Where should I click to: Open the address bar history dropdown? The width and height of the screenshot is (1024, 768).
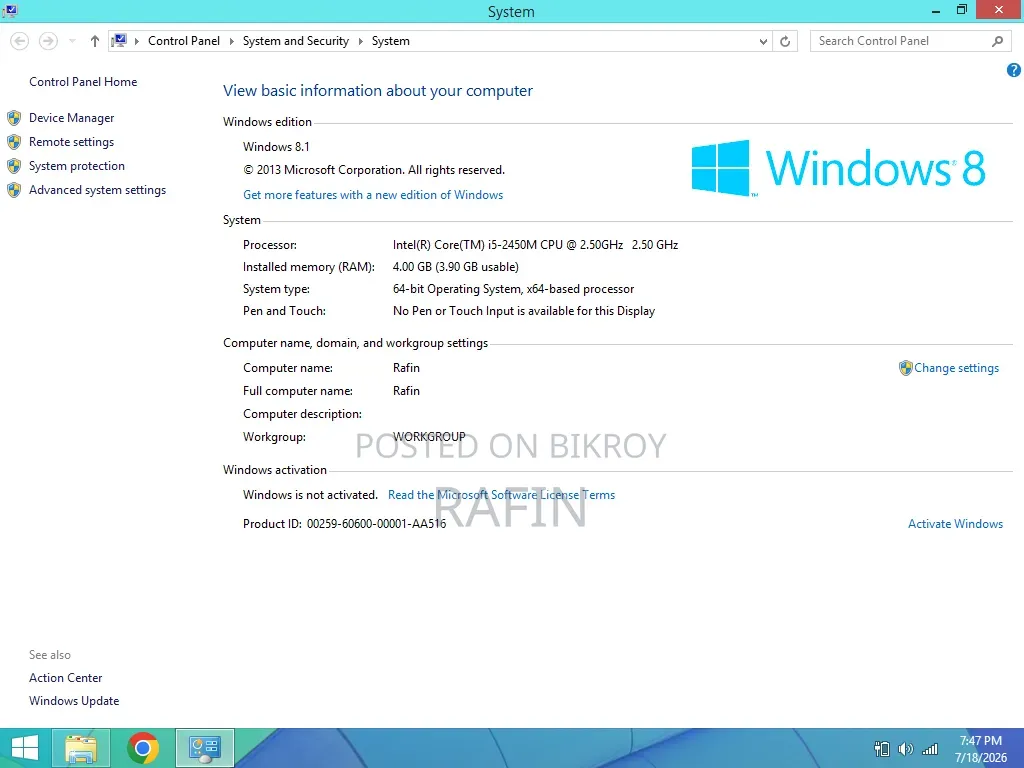tap(763, 41)
